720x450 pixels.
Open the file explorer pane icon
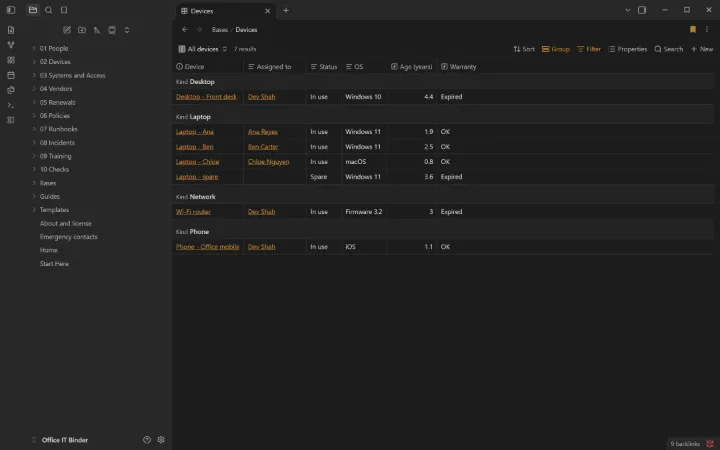[x=33, y=10]
